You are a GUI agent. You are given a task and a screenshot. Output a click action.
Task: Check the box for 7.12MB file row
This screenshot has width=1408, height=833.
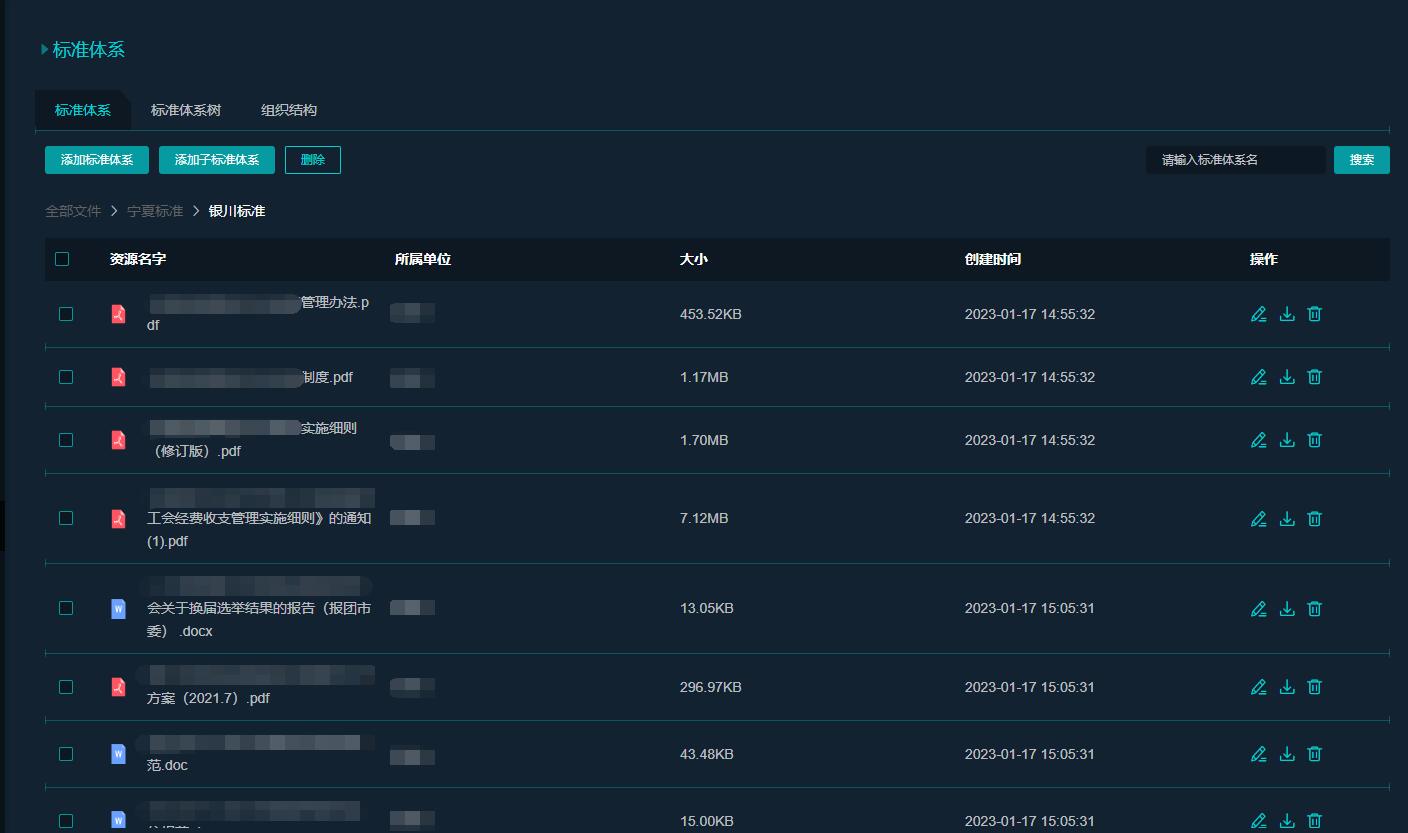[66, 518]
